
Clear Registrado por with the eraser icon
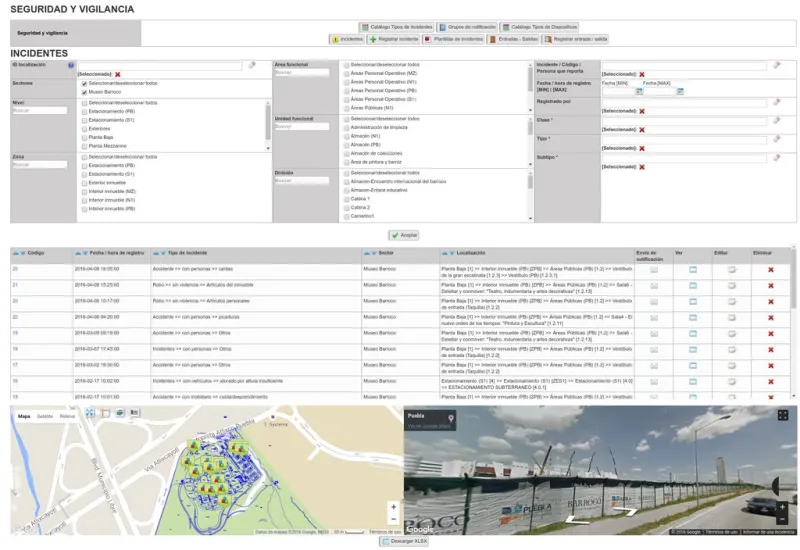(x=777, y=102)
